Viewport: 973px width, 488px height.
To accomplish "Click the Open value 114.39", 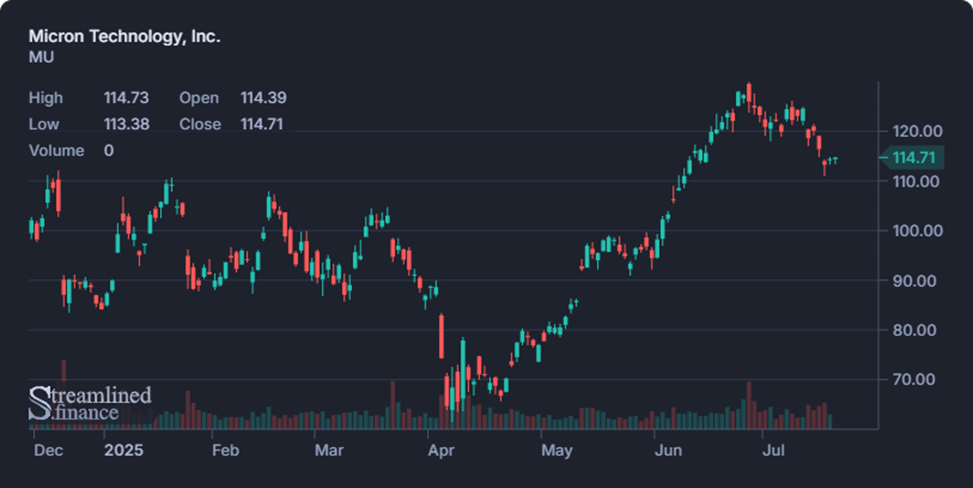I will [264, 98].
